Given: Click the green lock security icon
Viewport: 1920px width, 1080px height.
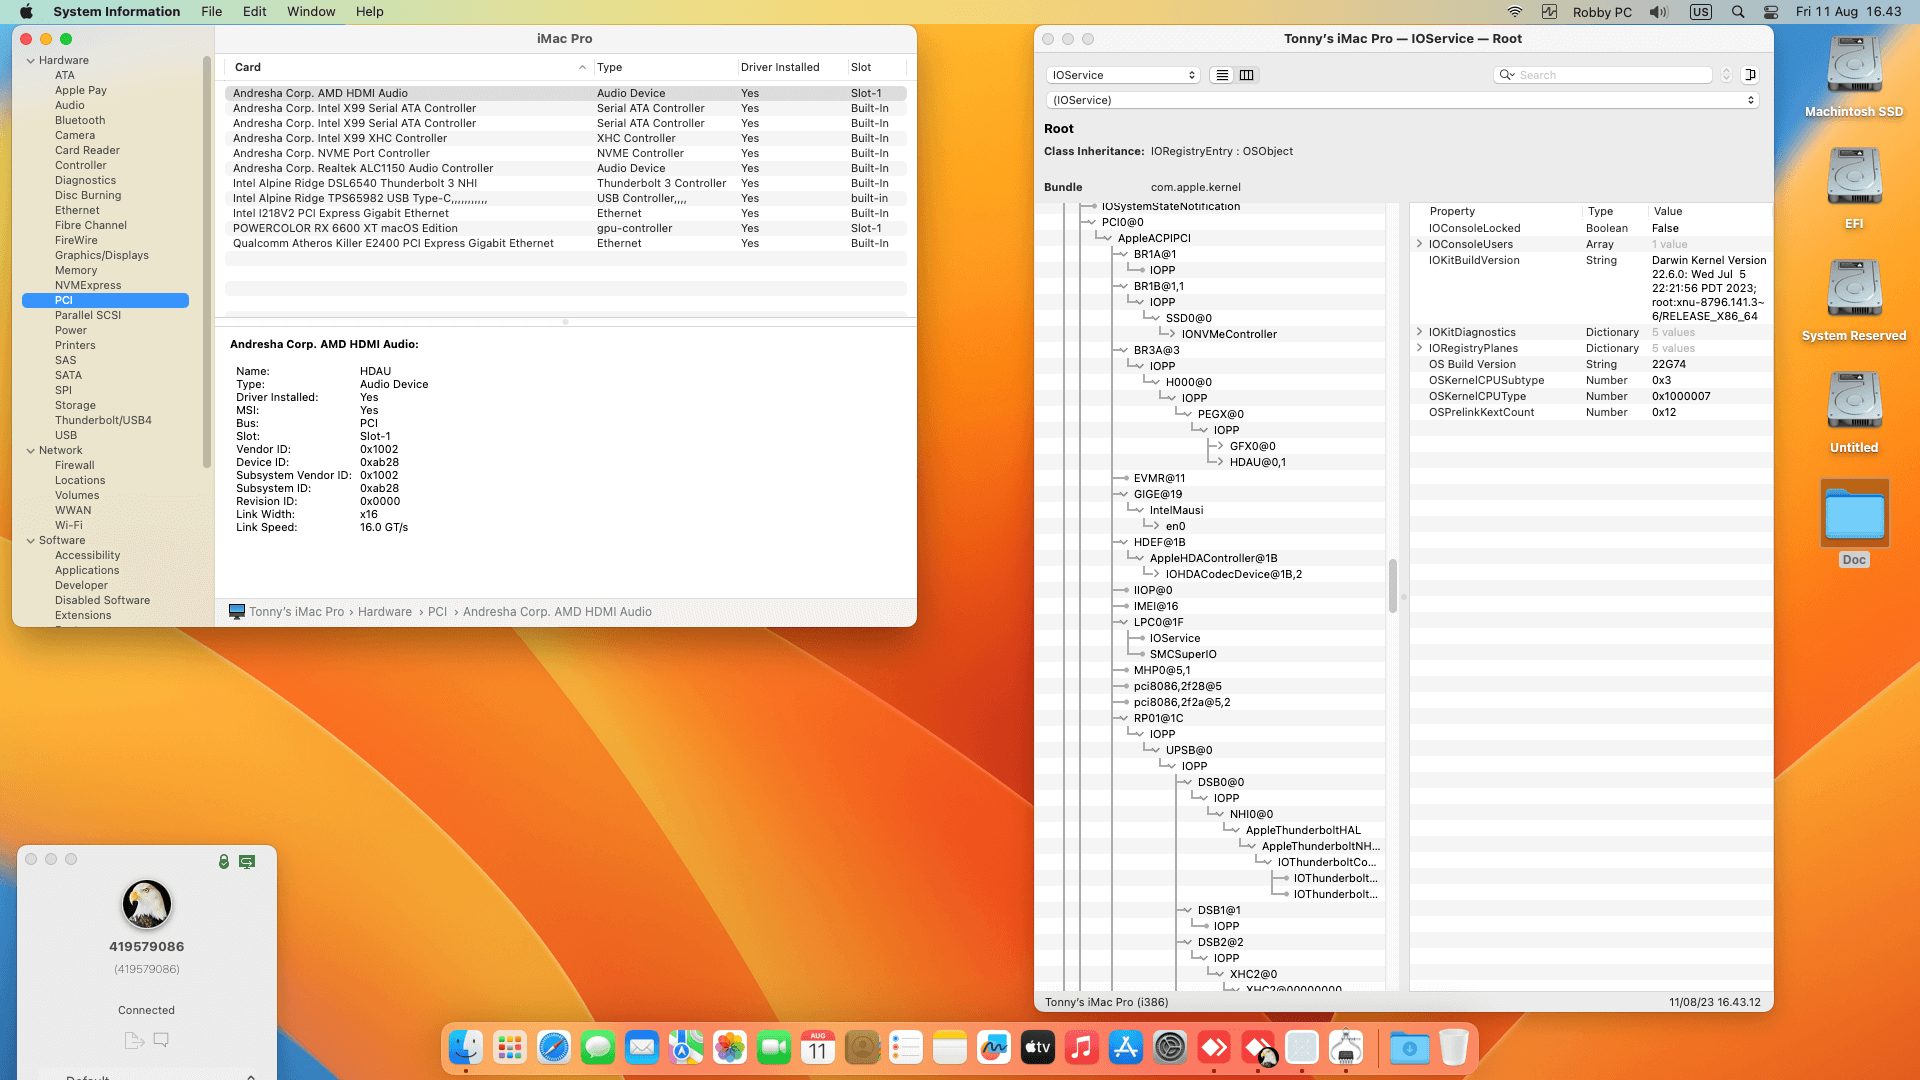Looking at the screenshot, I should pyautogui.click(x=224, y=861).
